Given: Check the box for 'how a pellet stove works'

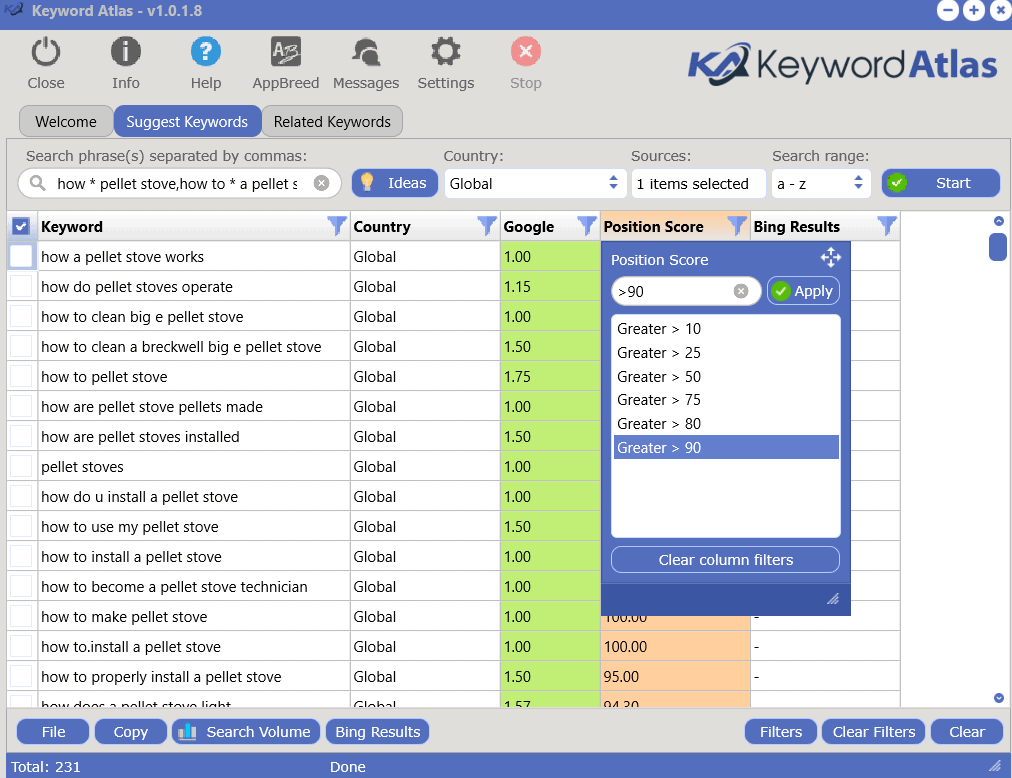Looking at the screenshot, I should click(21, 257).
